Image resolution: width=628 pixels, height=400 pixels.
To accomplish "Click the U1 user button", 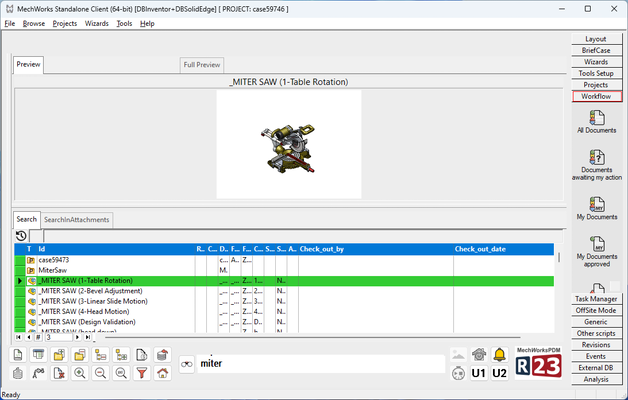I will point(479,373).
